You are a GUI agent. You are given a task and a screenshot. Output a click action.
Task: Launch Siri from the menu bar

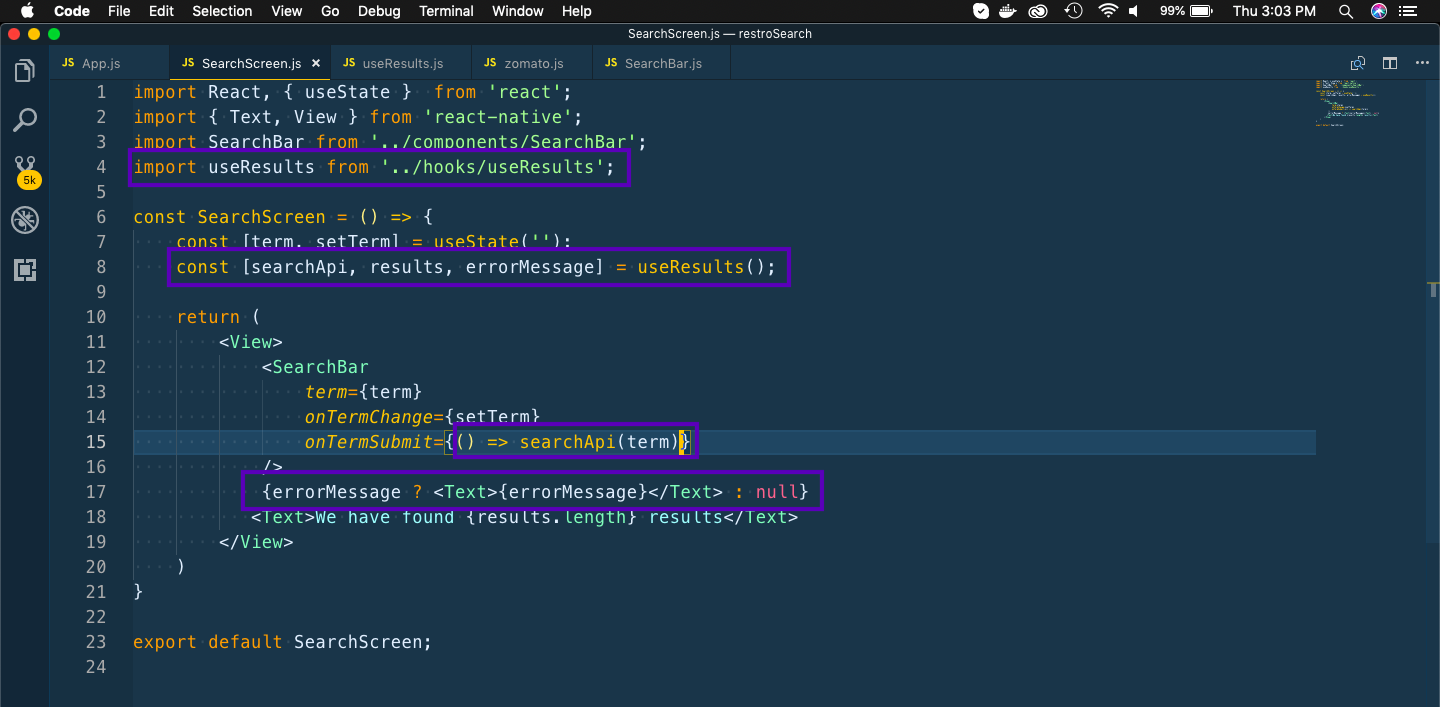point(1379,11)
